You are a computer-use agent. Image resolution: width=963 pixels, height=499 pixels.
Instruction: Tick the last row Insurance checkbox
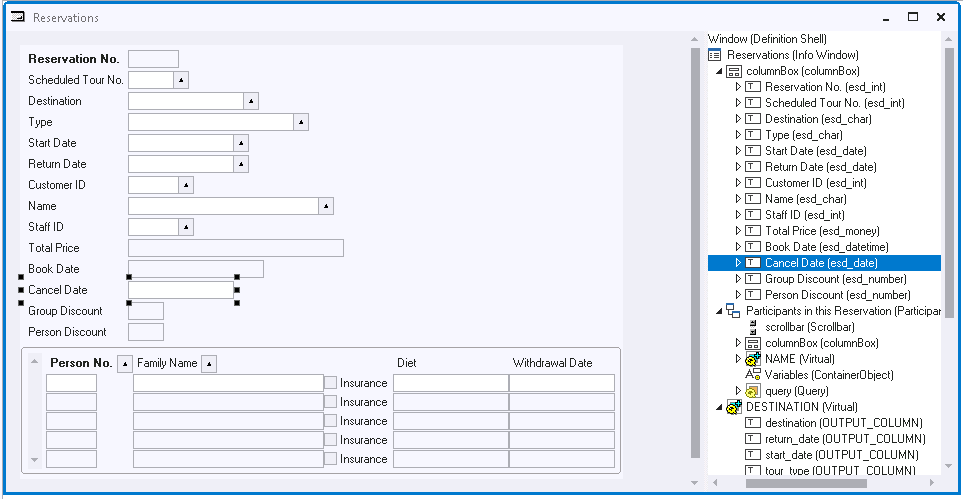(x=331, y=459)
